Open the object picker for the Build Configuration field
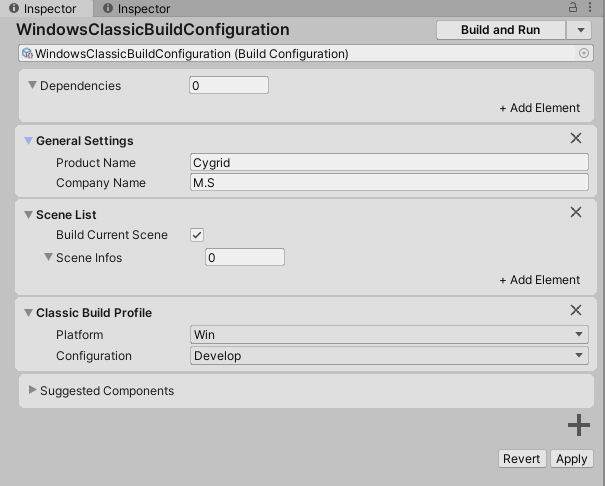The width and height of the screenshot is (605, 486). point(585,54)
